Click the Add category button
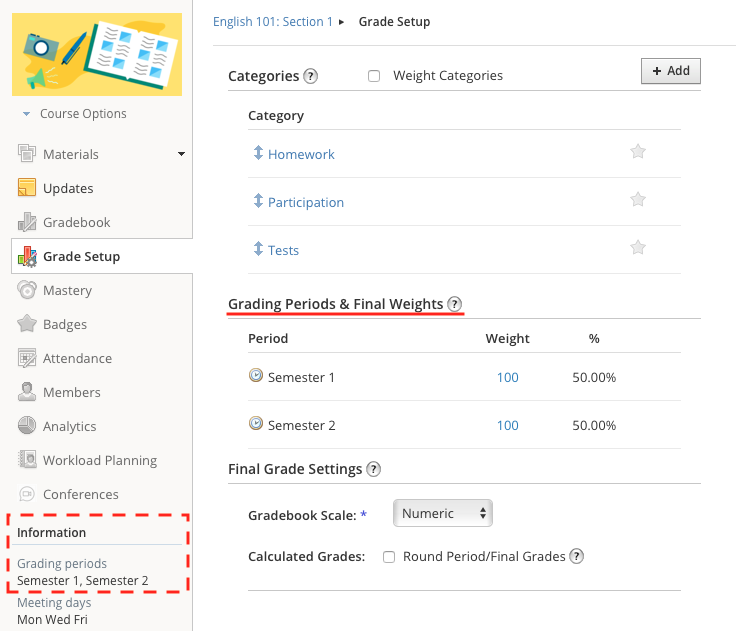 click(670, 71)
